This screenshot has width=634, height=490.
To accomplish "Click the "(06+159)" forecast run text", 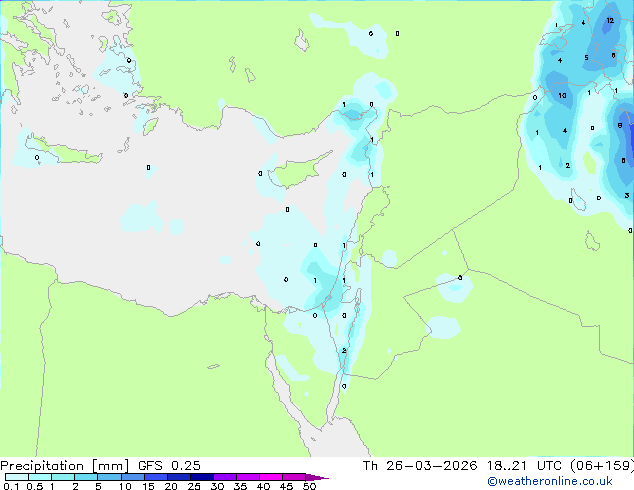I will pos(602,466).
